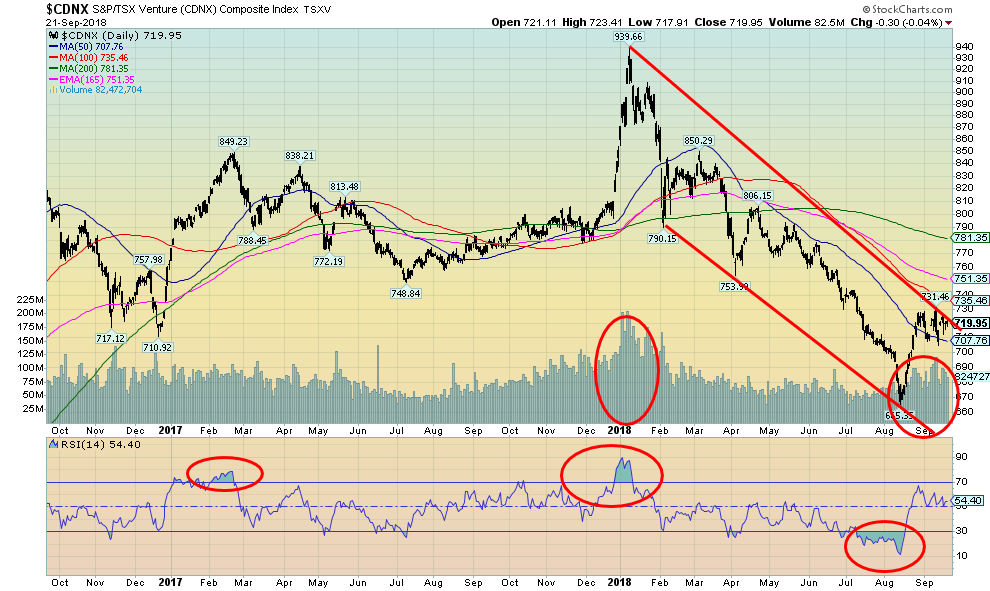Screen dimensions: 990x591
Task: Click the "939.66" peak price label
Action: (x=628, y=37)
